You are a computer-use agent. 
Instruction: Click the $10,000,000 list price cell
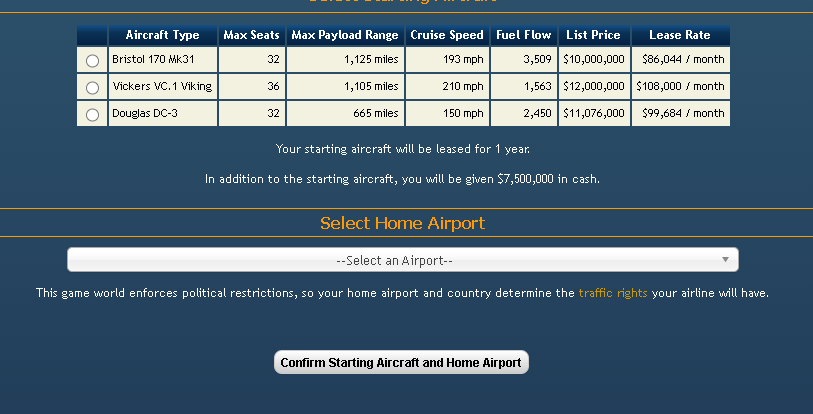pos(594,59)
